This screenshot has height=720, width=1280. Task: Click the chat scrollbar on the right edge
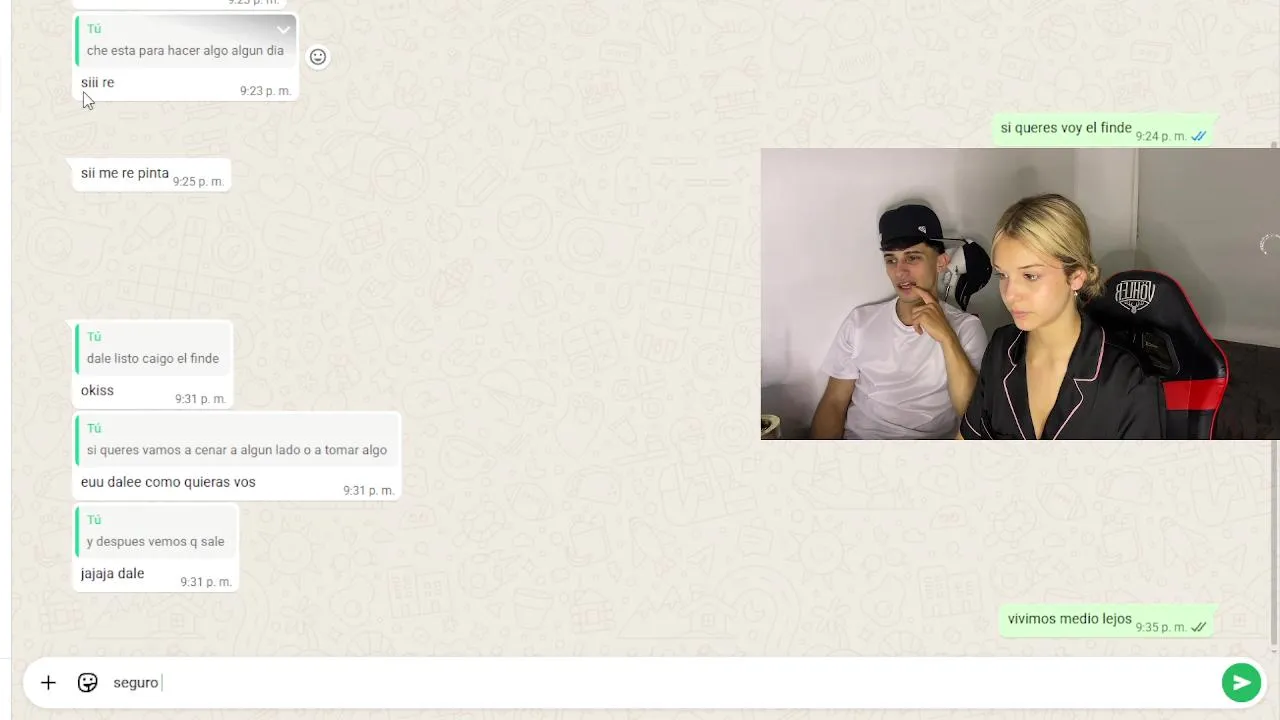[1274, 395]
